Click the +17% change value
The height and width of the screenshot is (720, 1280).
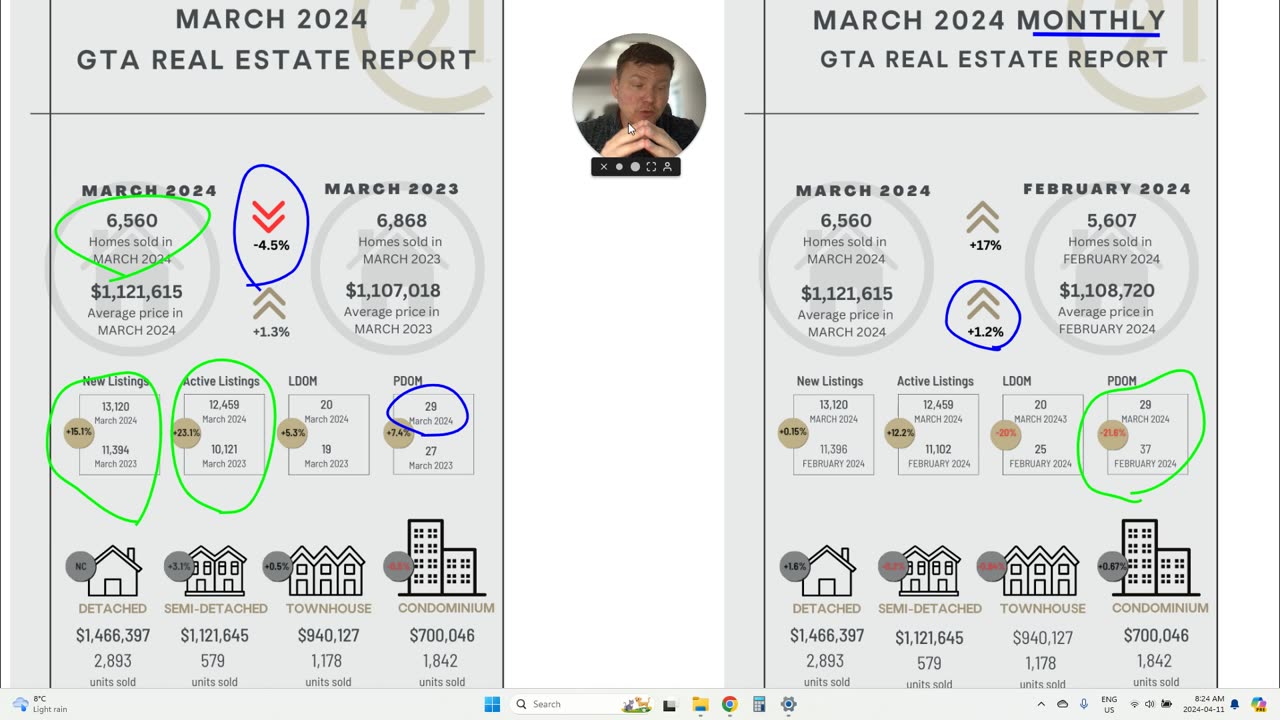pyautogui.click(x=985, y=245)
